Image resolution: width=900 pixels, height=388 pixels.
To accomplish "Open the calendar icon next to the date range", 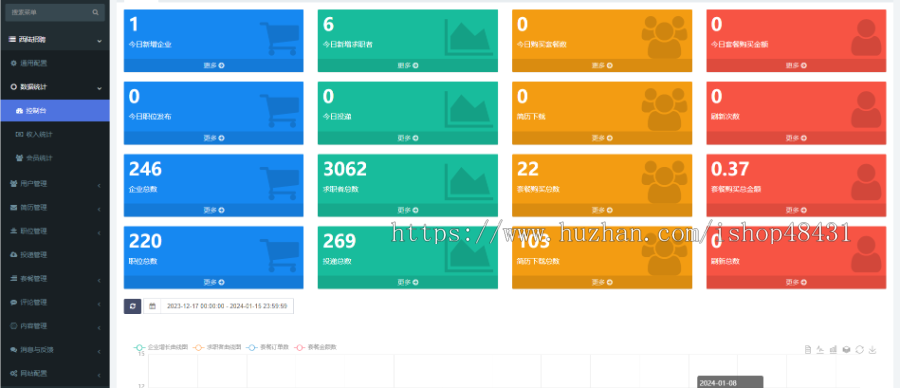I will [x=152, y=306].
